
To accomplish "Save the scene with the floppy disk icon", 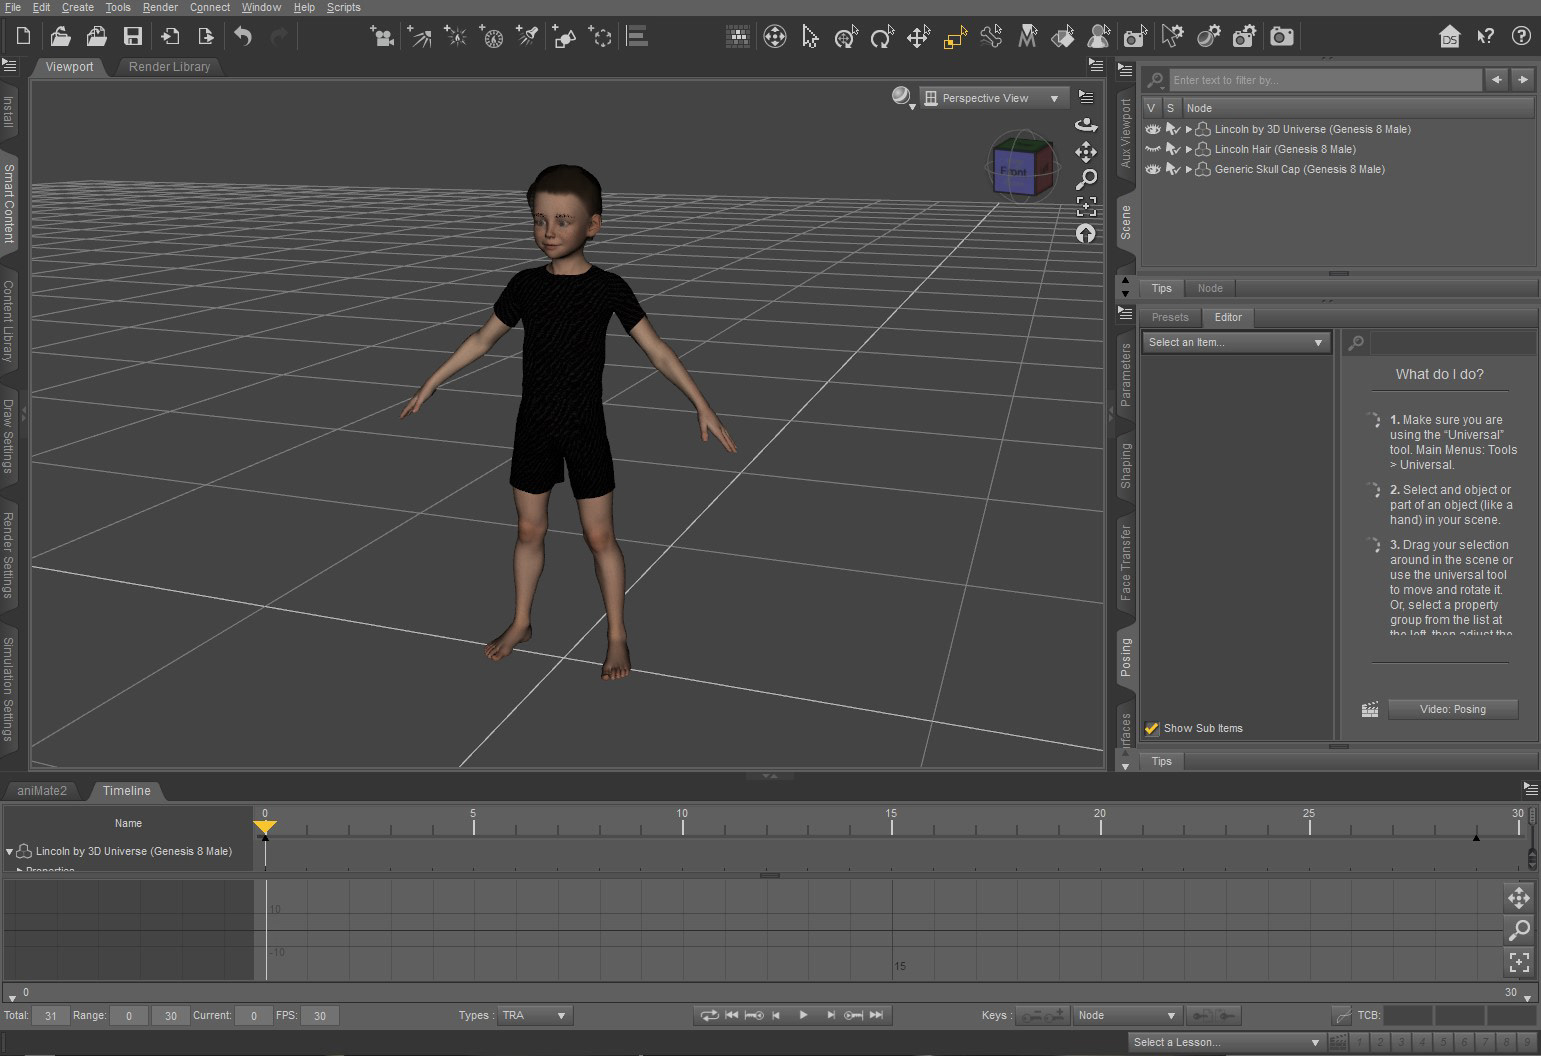I will pyautogui.click(x=132, y=37).
